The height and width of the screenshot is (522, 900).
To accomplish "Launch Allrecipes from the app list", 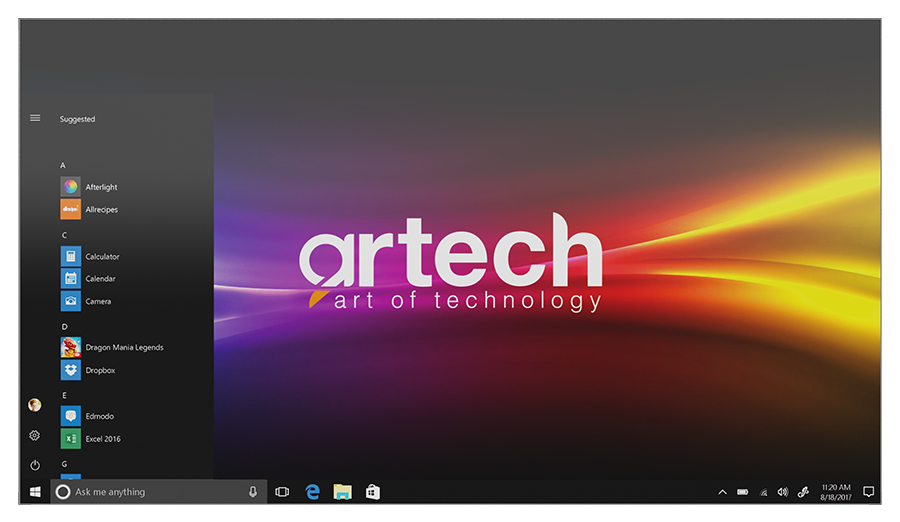I will (x=100, y=209).
